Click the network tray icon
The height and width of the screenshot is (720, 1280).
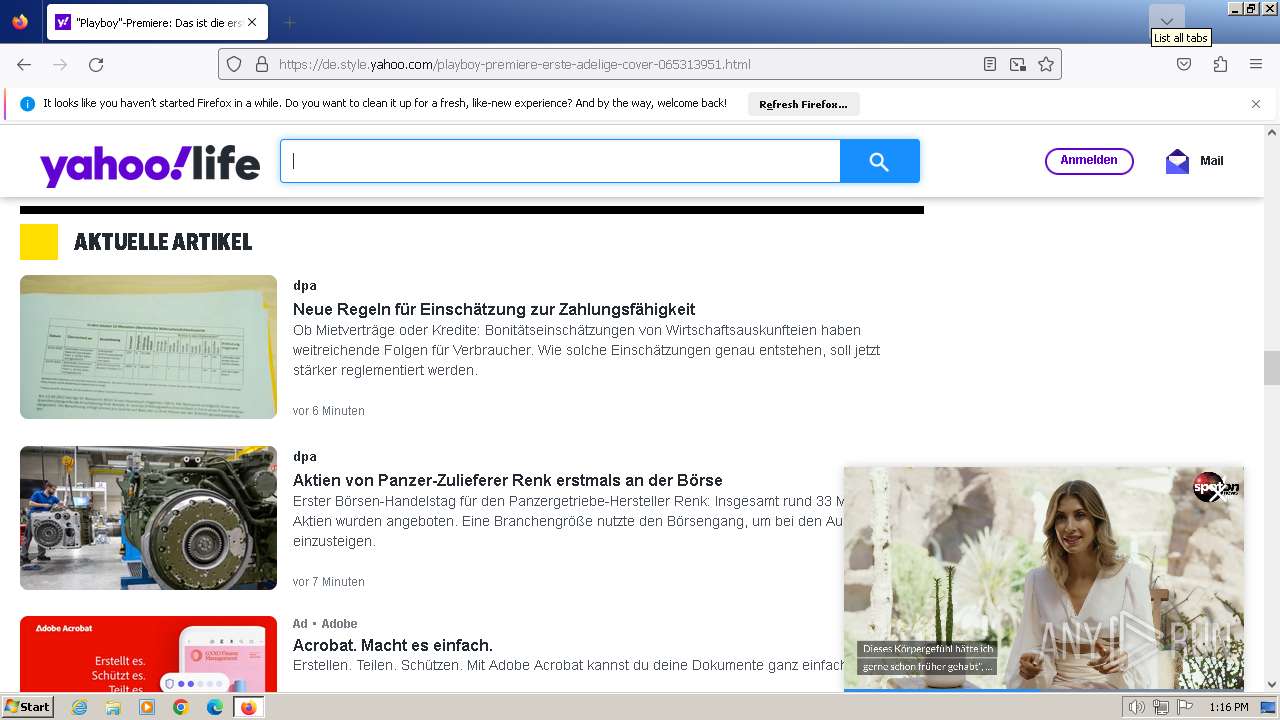pyautogui.click(x=1161, y=707)
